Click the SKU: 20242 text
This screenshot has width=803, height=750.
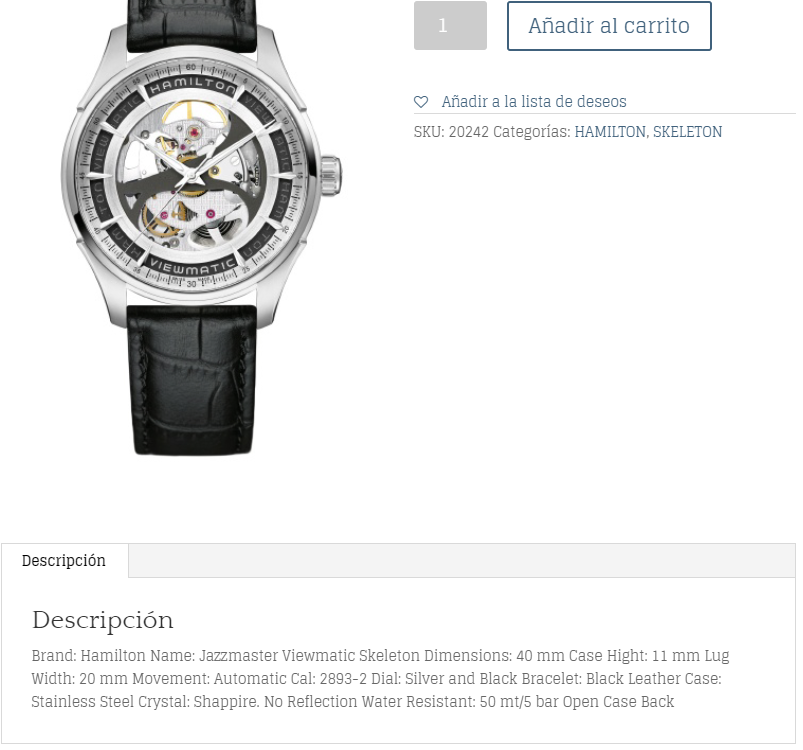tap(451, 132)
